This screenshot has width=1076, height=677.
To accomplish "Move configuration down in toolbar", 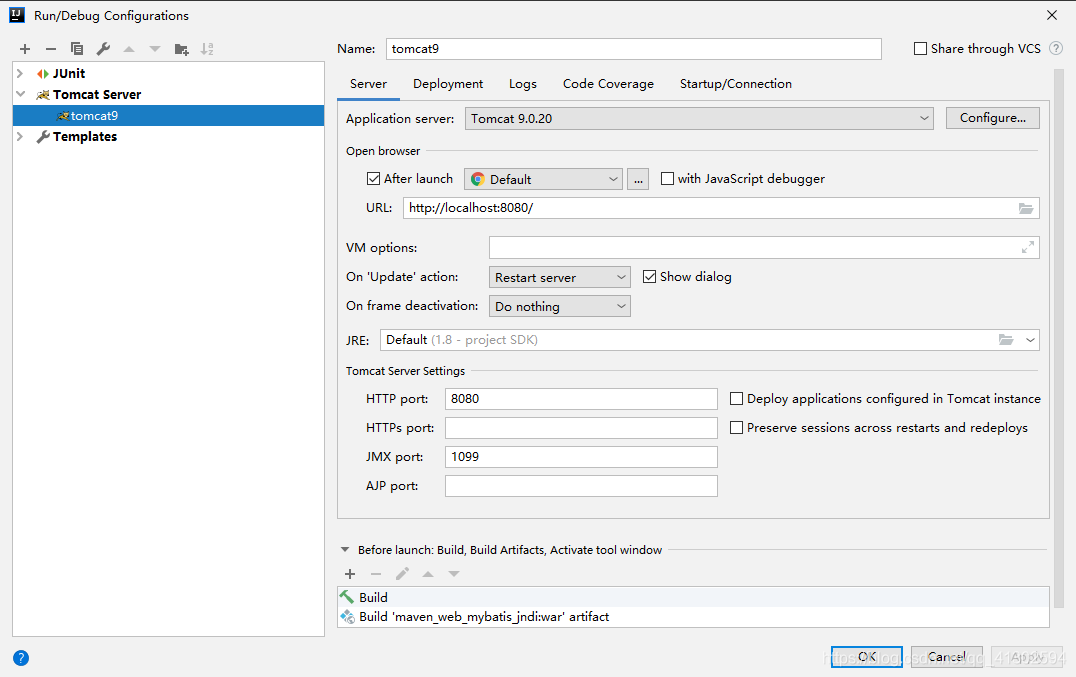I will coord(155,49).
